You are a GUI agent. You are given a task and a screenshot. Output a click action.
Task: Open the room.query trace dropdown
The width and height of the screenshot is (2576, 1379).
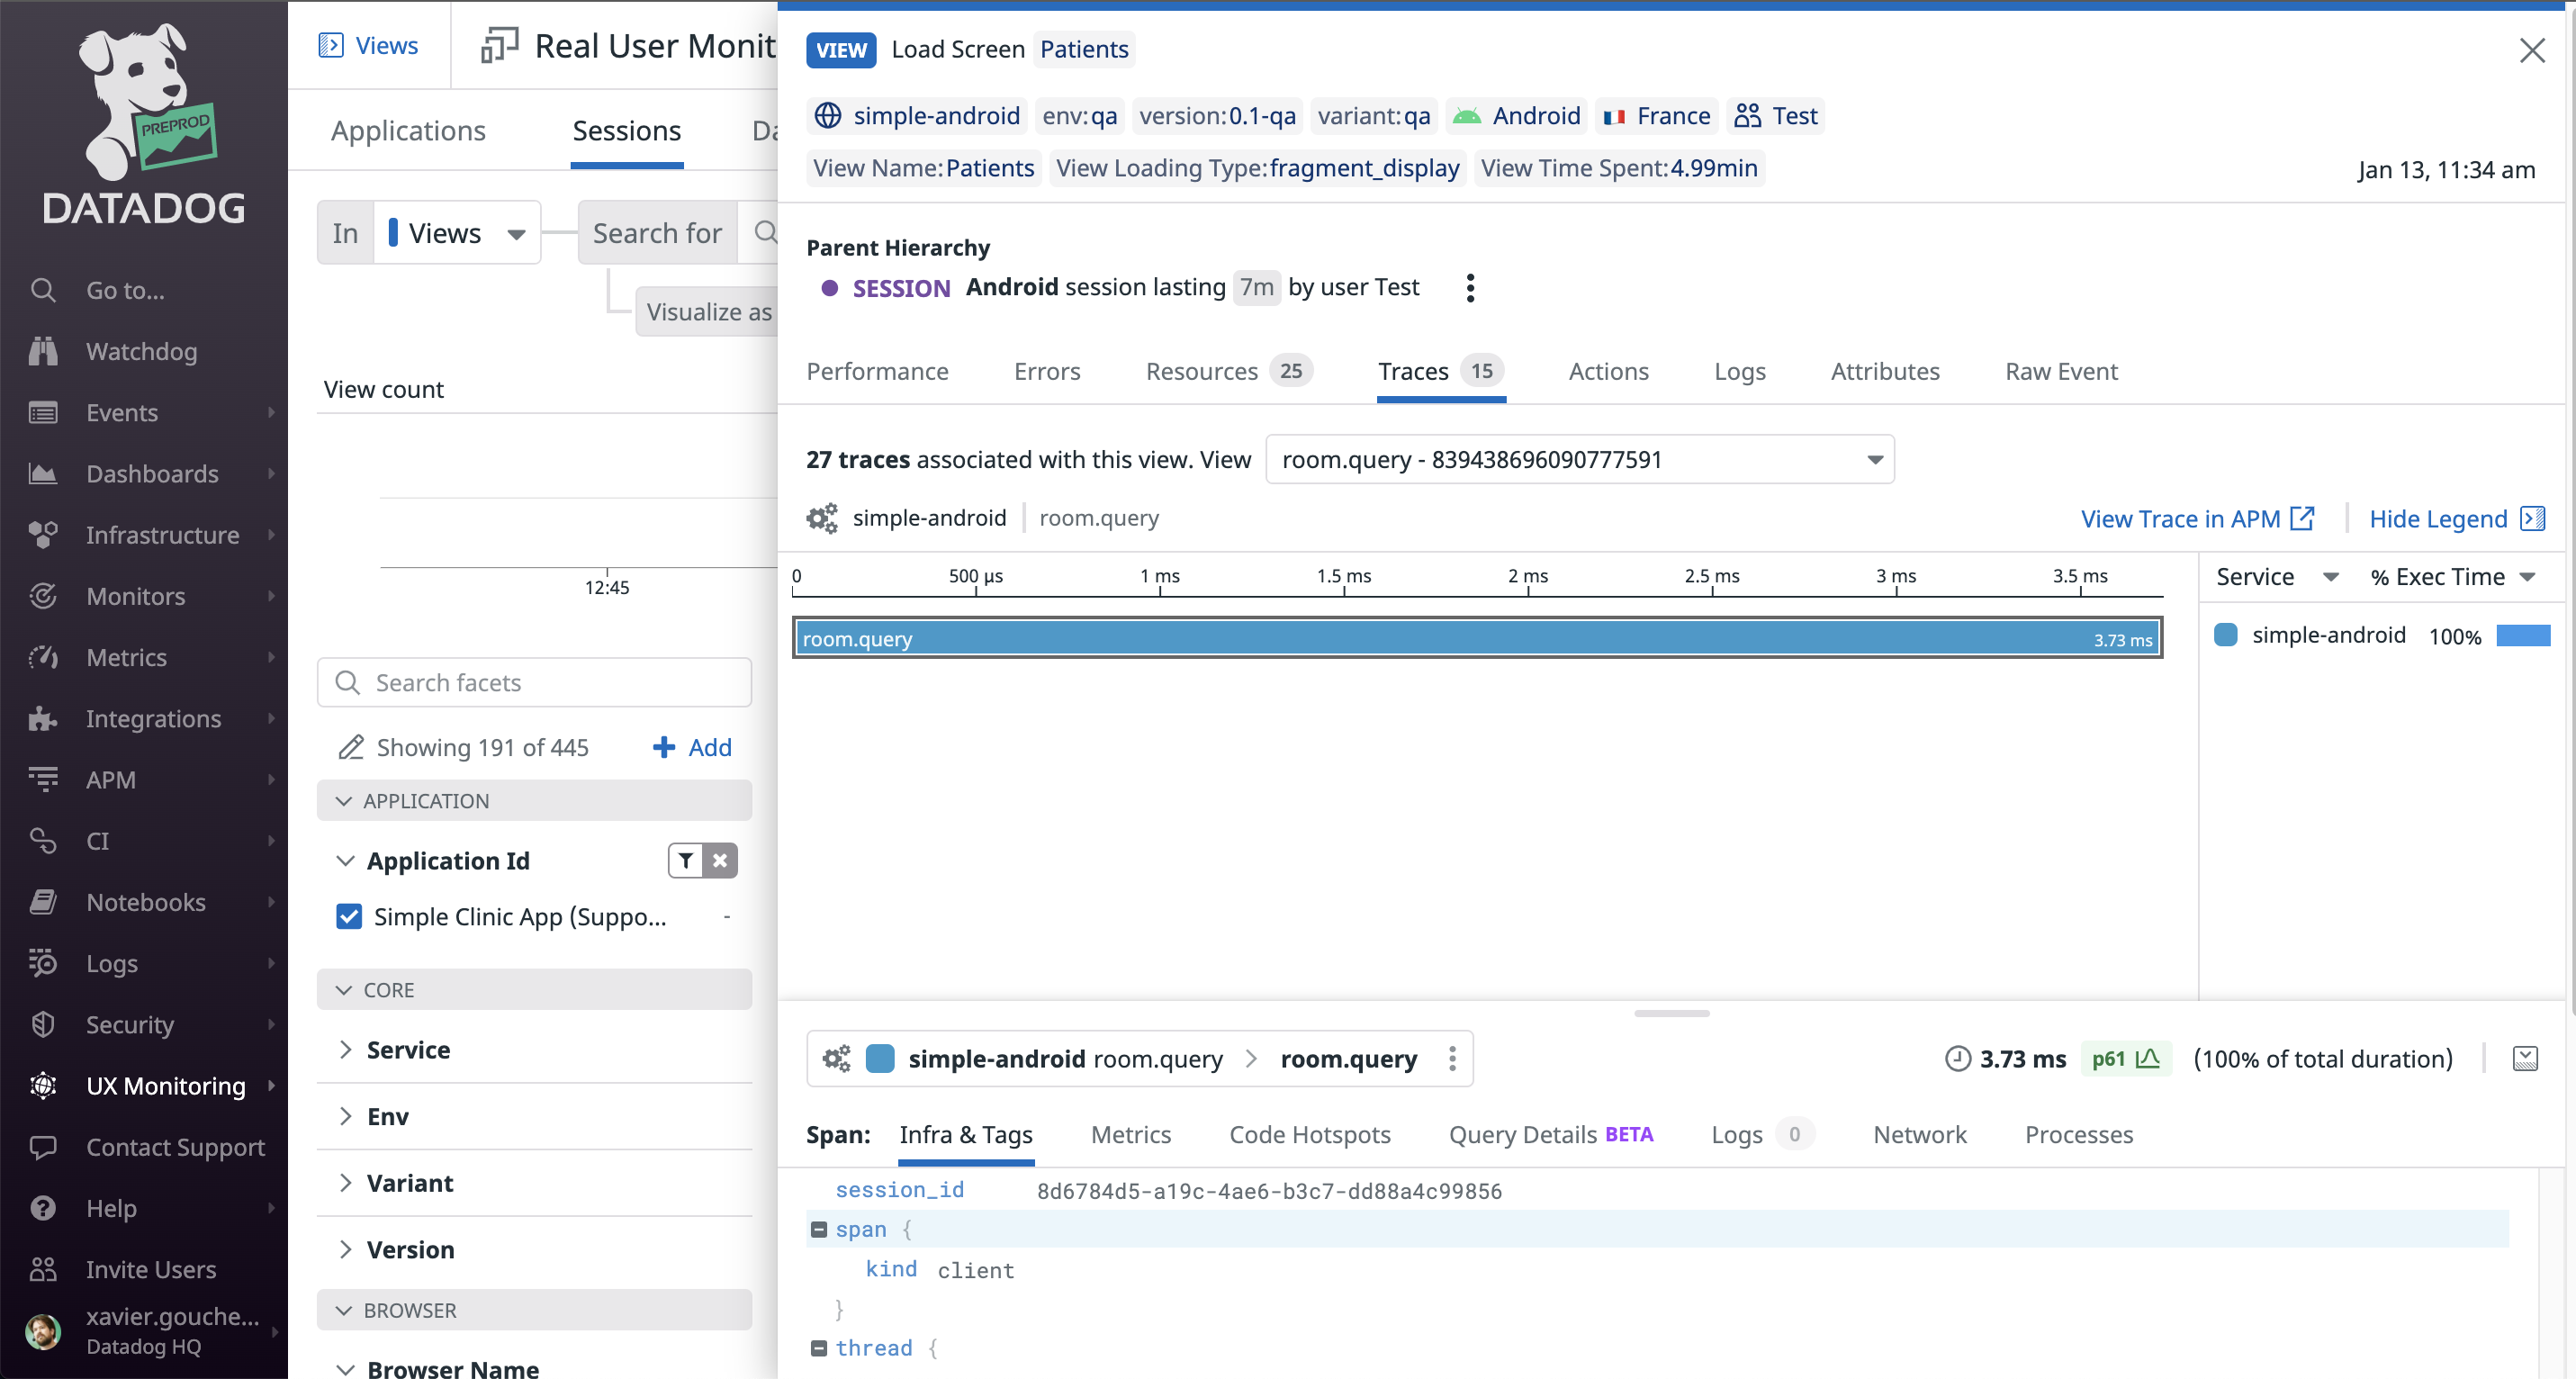click(1875, 459)
